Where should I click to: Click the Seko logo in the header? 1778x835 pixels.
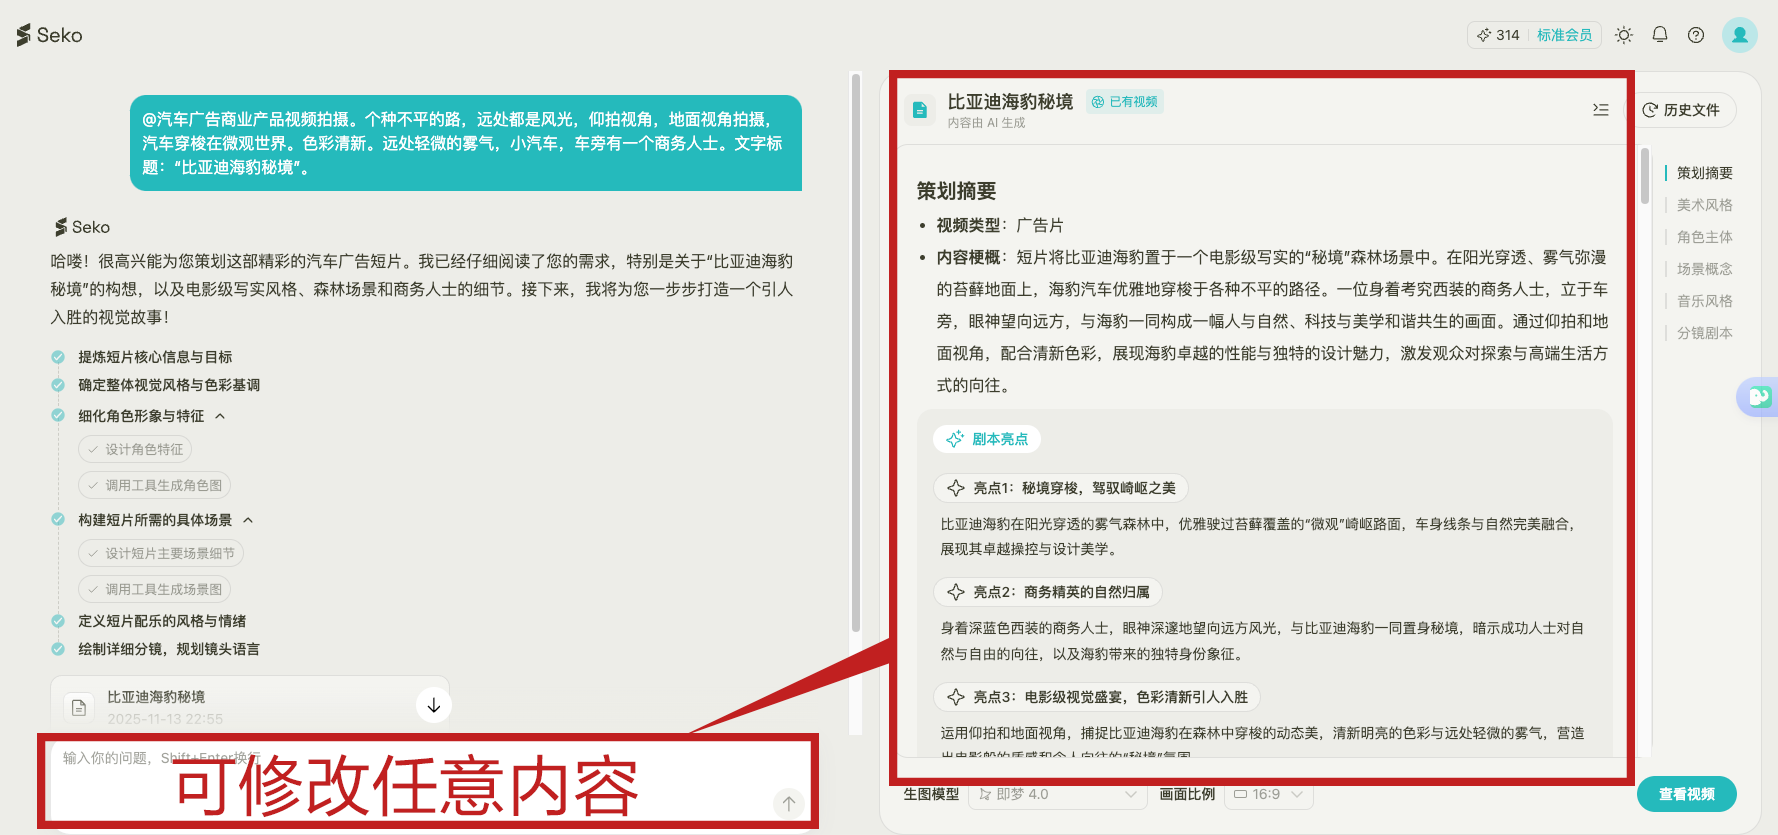49,35
